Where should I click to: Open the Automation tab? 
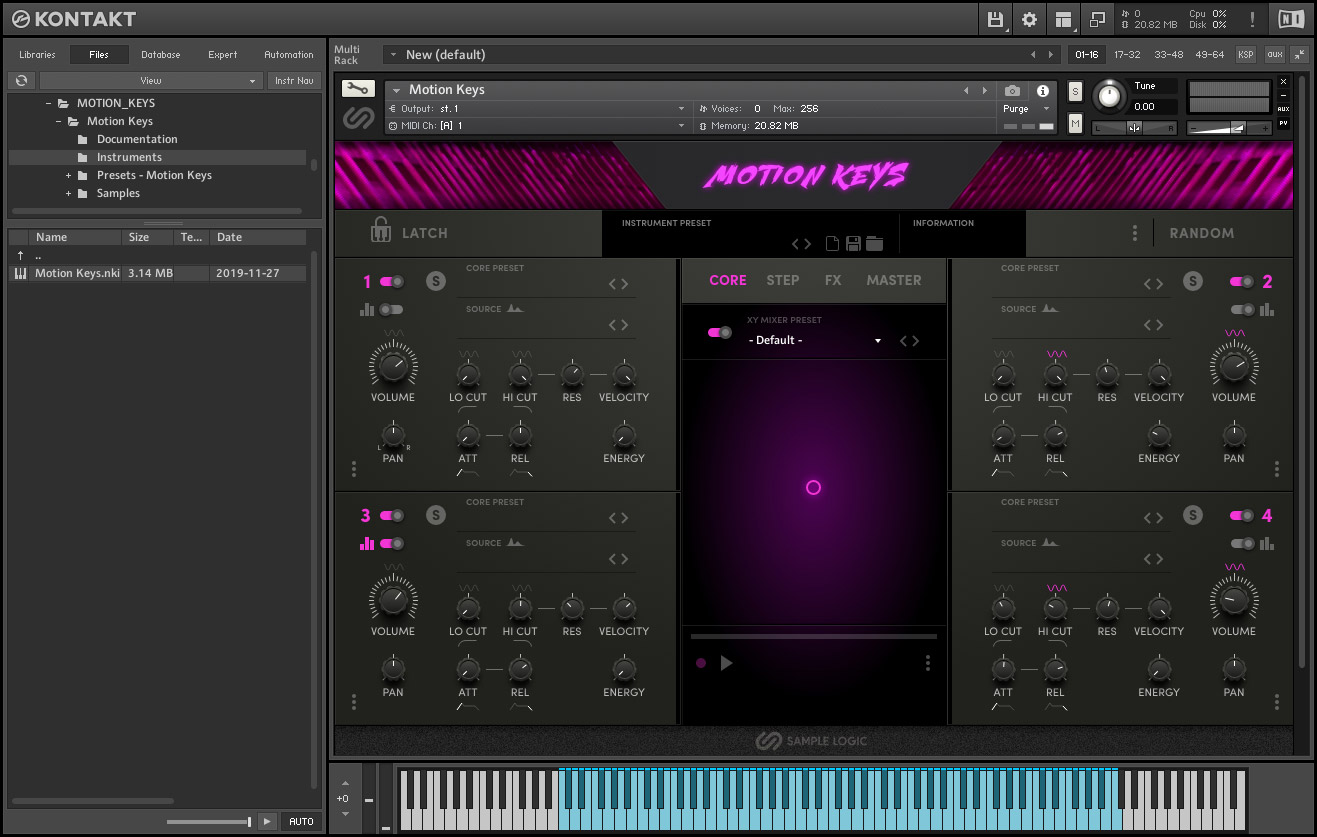[x=289, y=55]
